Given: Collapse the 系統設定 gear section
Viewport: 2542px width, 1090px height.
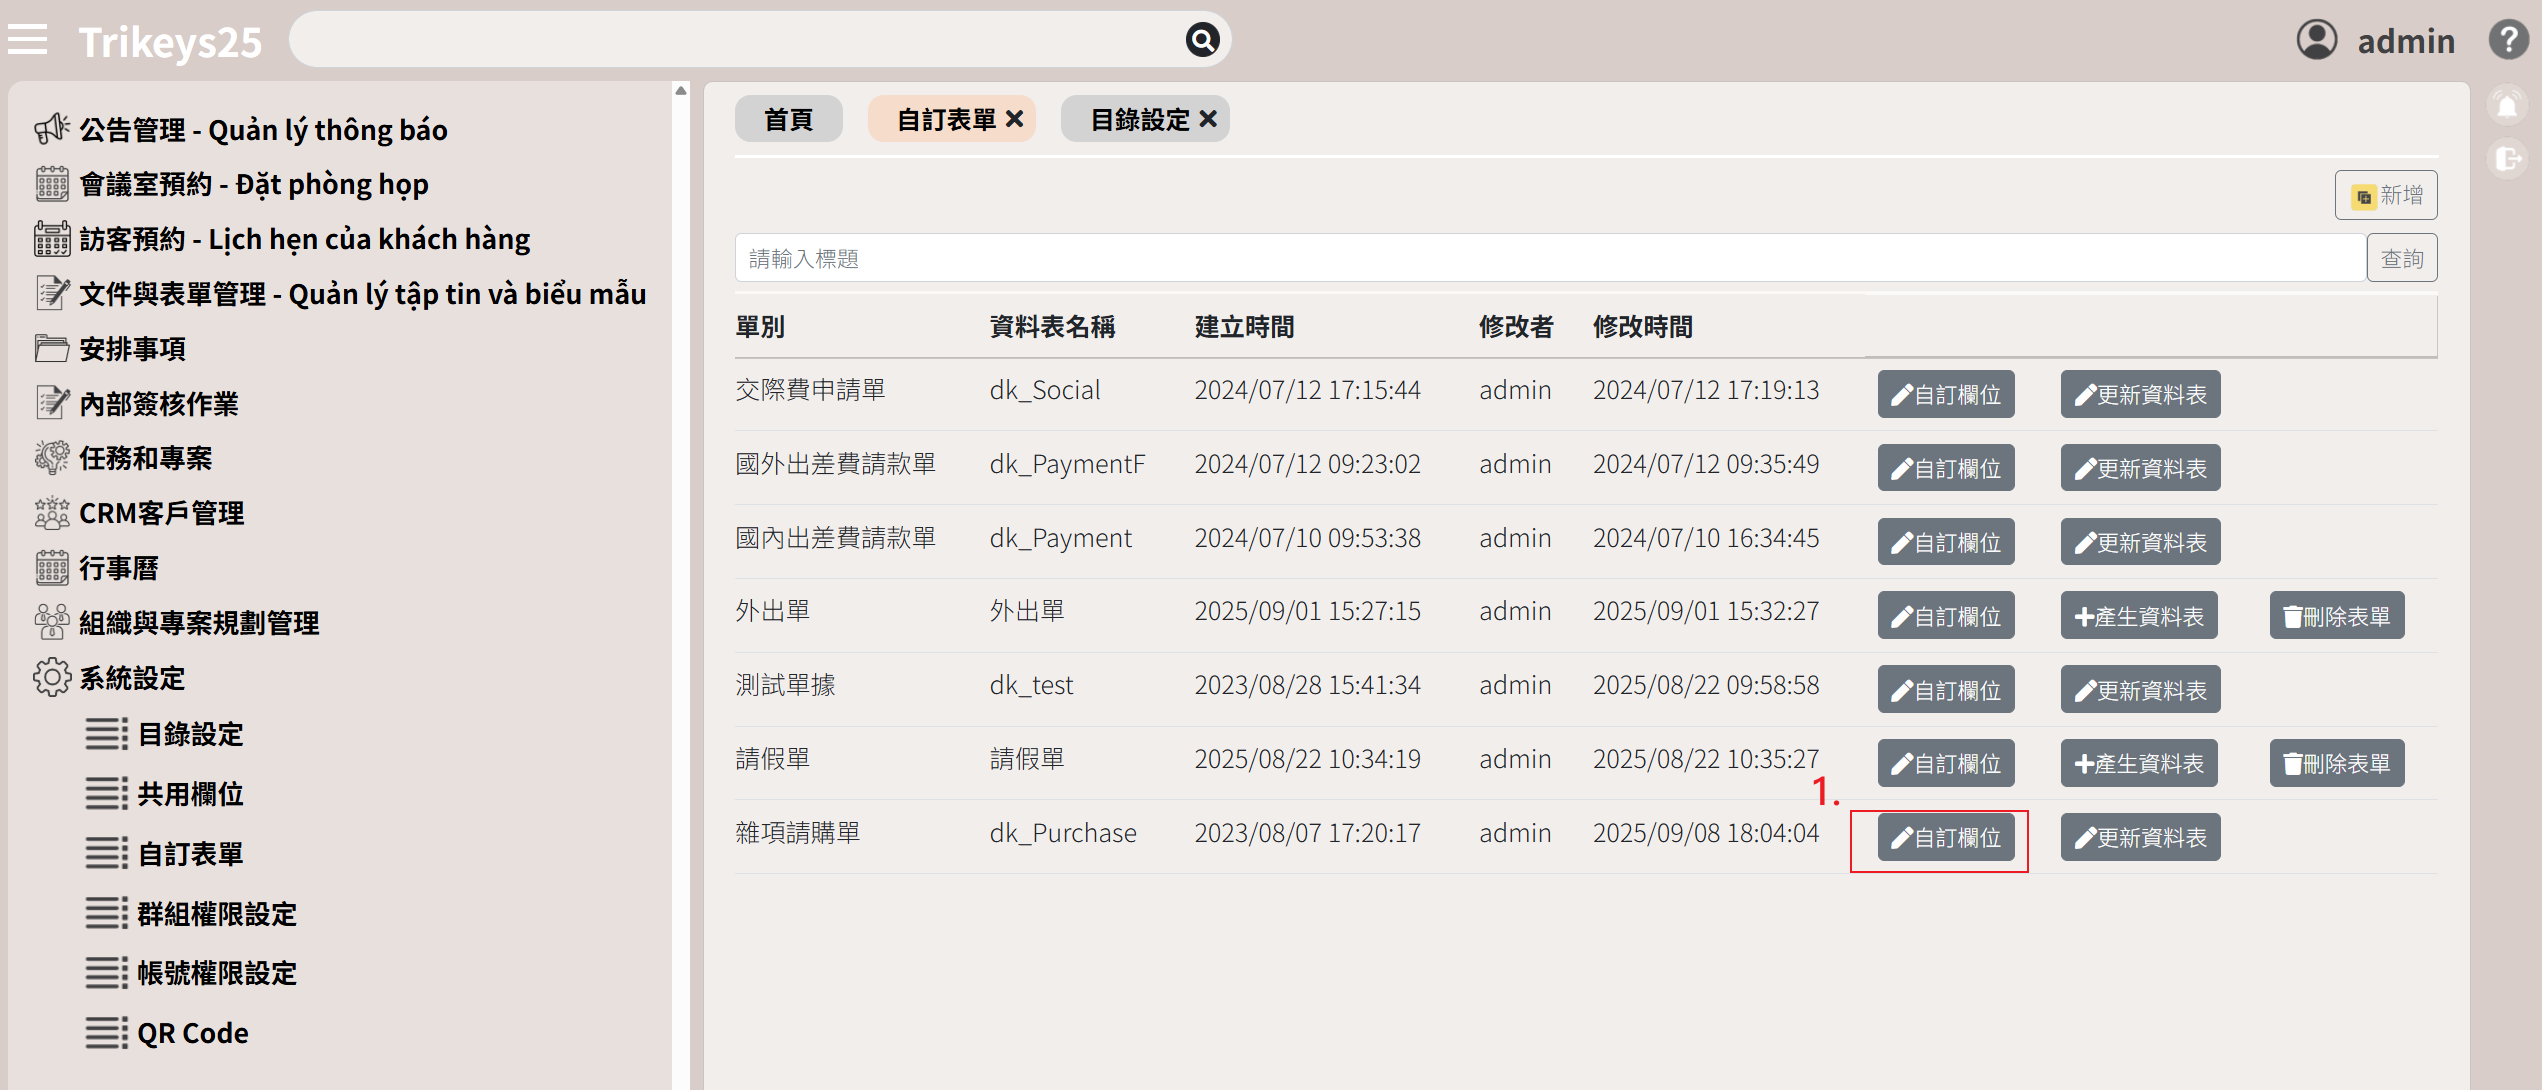Looking at the screenshot, I should click(132, 678).
